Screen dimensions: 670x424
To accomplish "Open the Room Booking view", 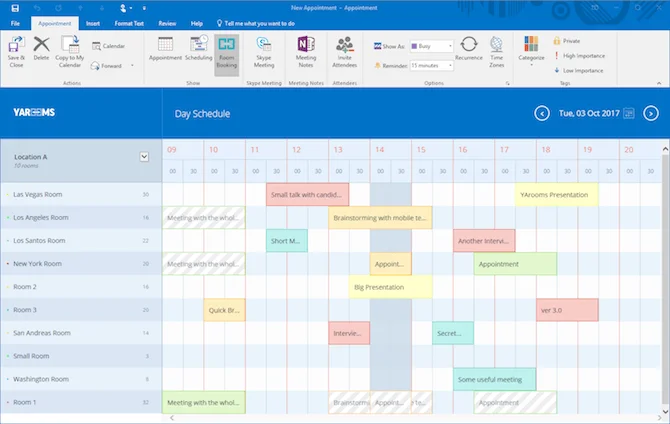I will point(226,50).
